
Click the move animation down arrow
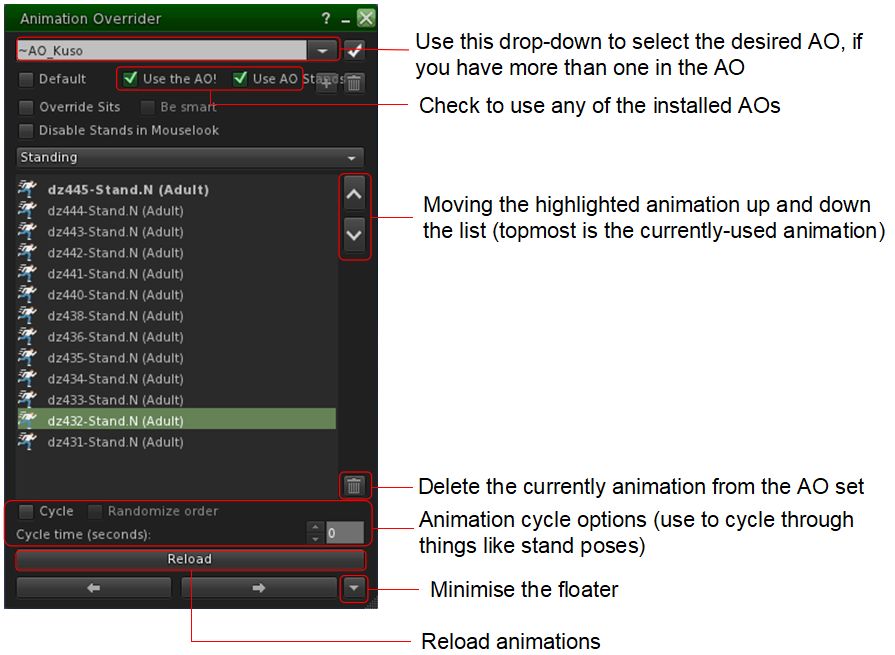[x=354, y=237]
